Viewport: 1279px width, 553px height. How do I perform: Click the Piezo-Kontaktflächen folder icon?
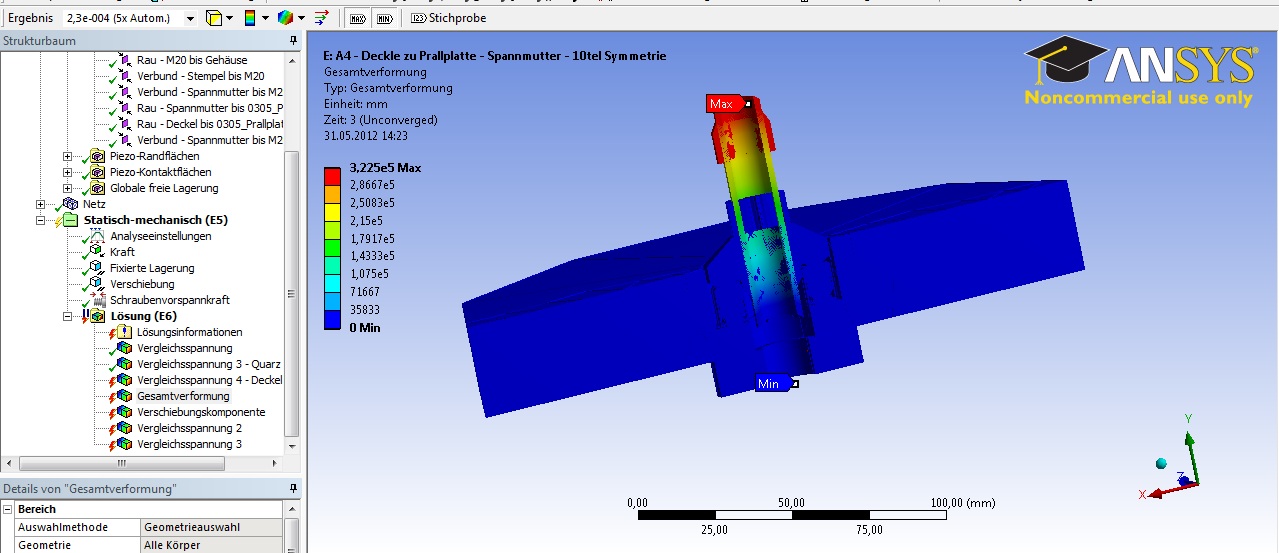coord(97,172)
